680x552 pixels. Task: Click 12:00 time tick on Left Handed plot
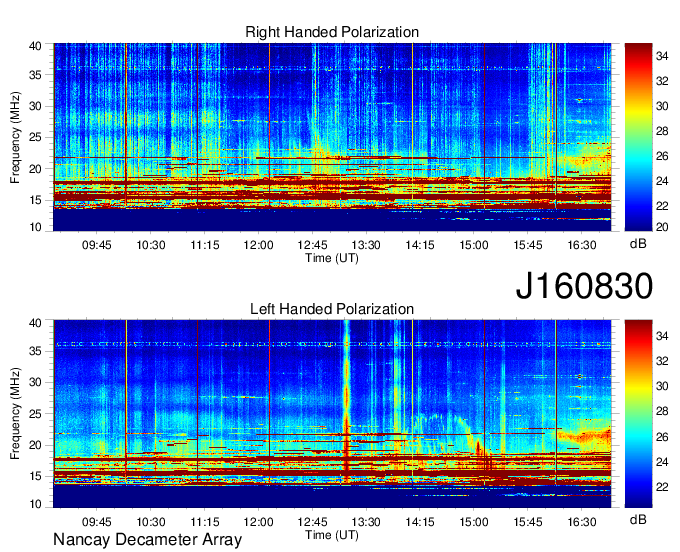(x=258, y=522)
